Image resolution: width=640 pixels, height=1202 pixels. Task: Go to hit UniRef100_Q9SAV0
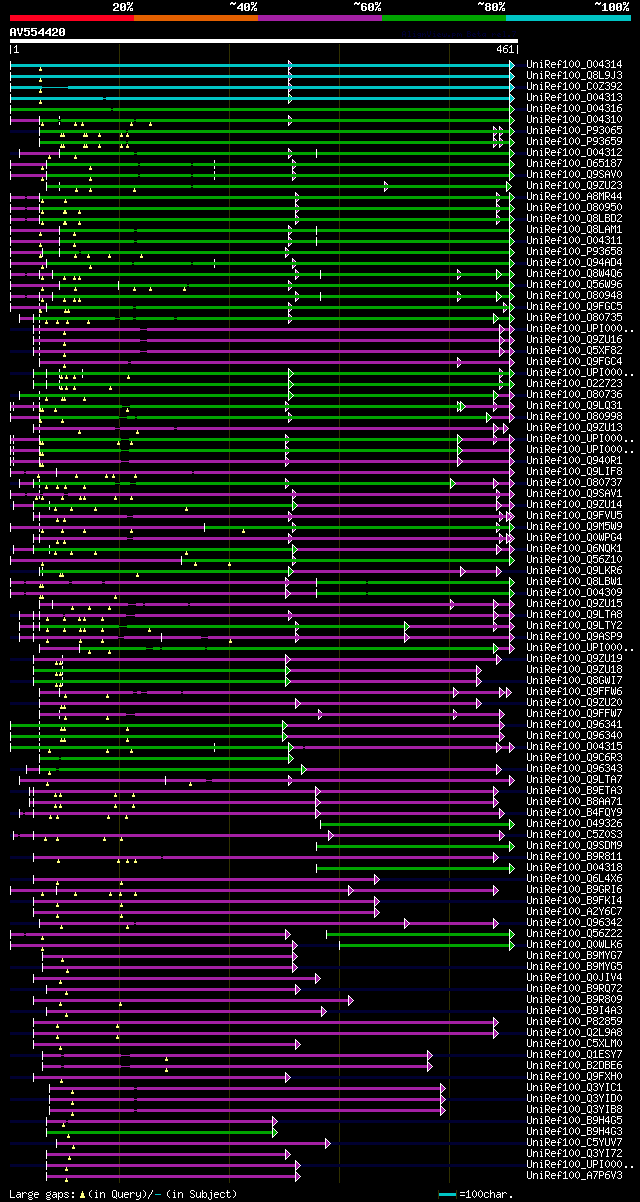click(574, 174)
